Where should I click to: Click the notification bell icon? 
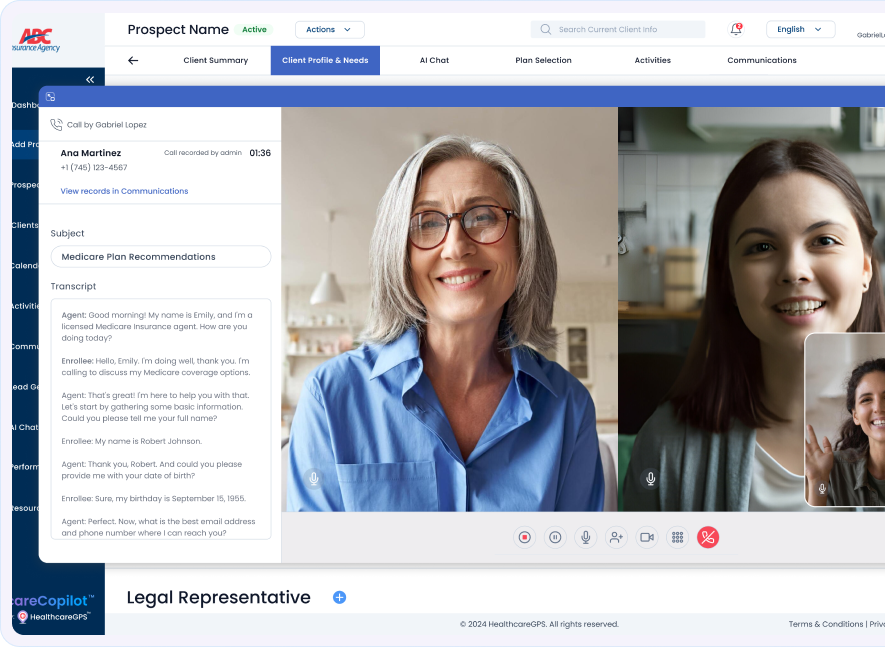(736, 30)
